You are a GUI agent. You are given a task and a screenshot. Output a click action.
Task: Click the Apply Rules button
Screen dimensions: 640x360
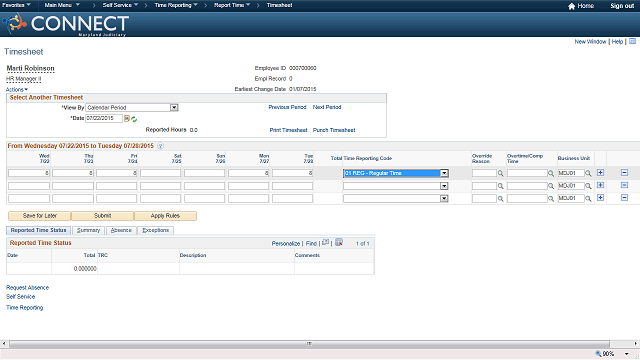tap(165, 216)
